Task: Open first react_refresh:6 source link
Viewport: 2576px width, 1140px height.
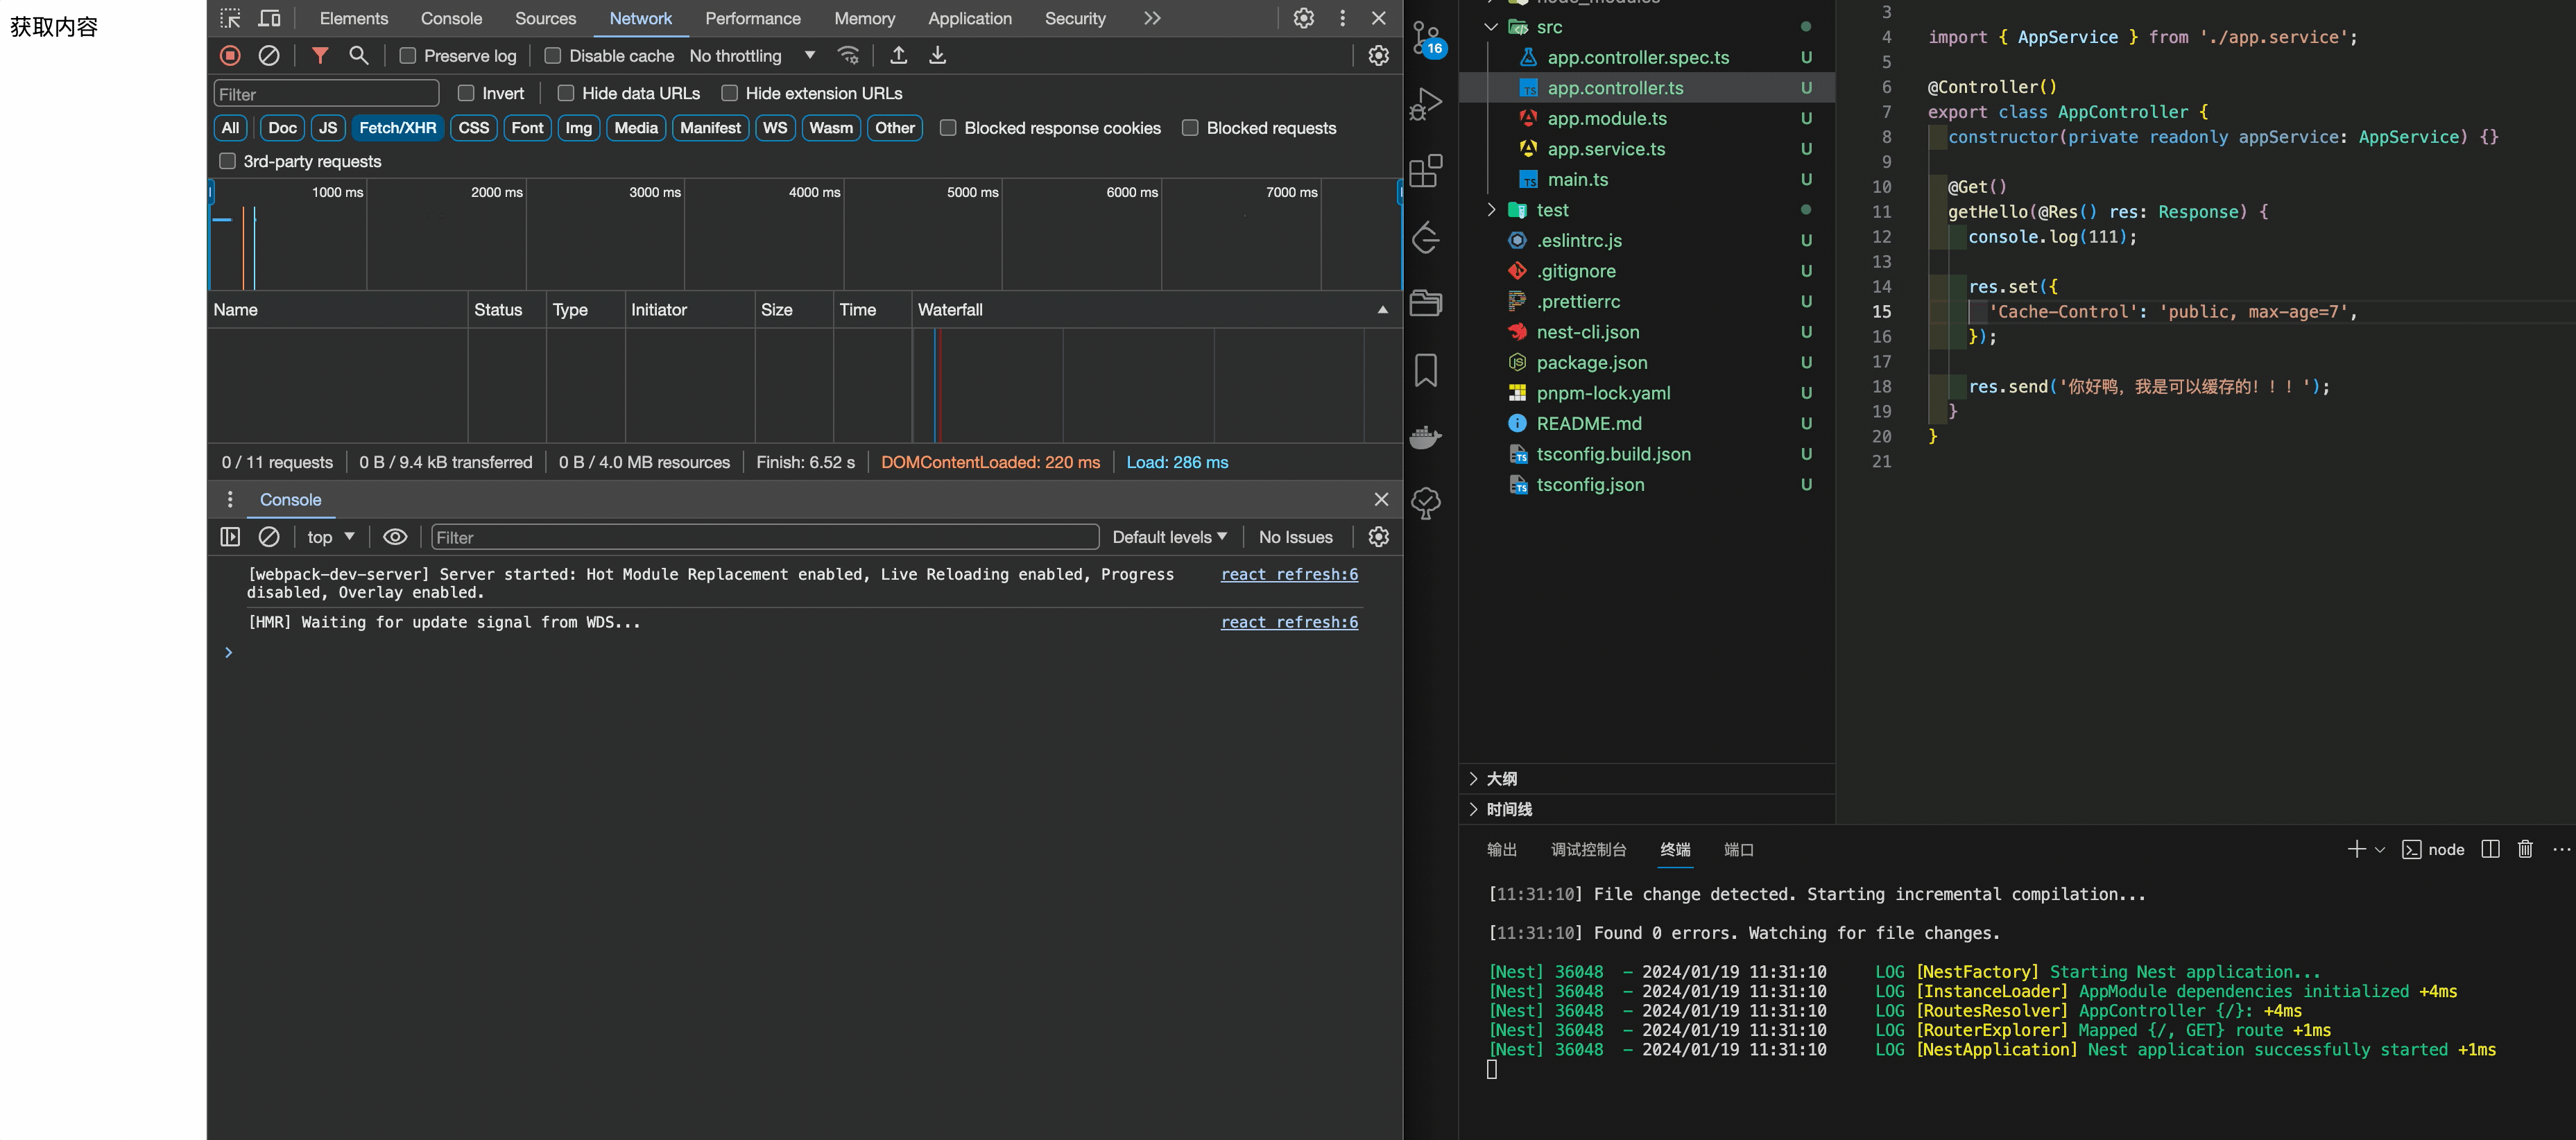Action: click(x=1289, y=574)
